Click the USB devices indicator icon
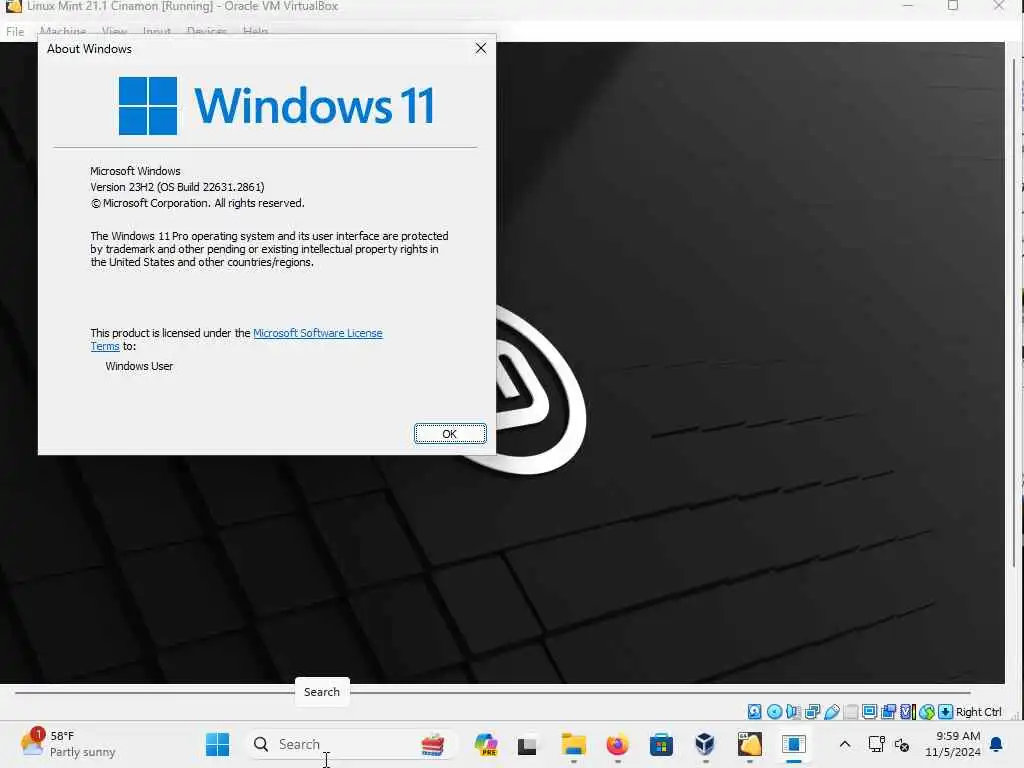1024x768 pixels. point(831,712)
